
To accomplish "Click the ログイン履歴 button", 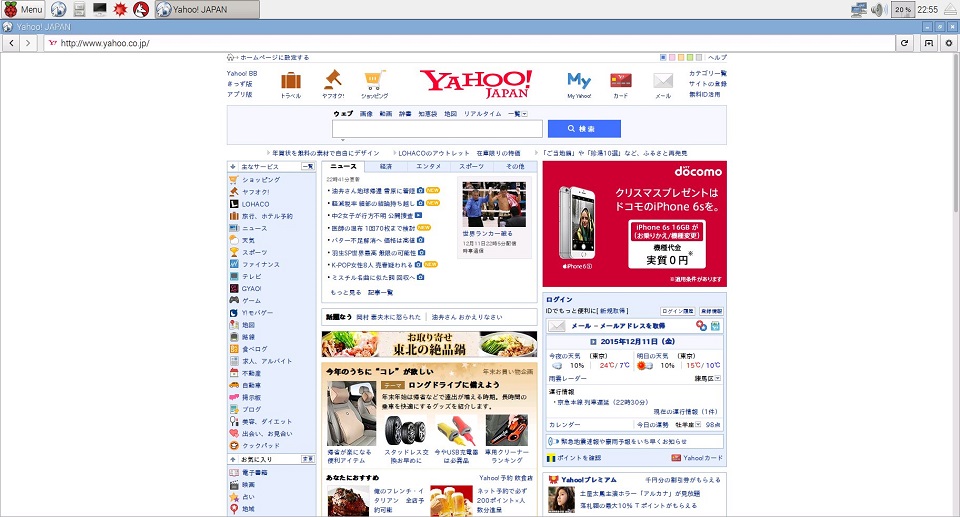I will [677, 311].
